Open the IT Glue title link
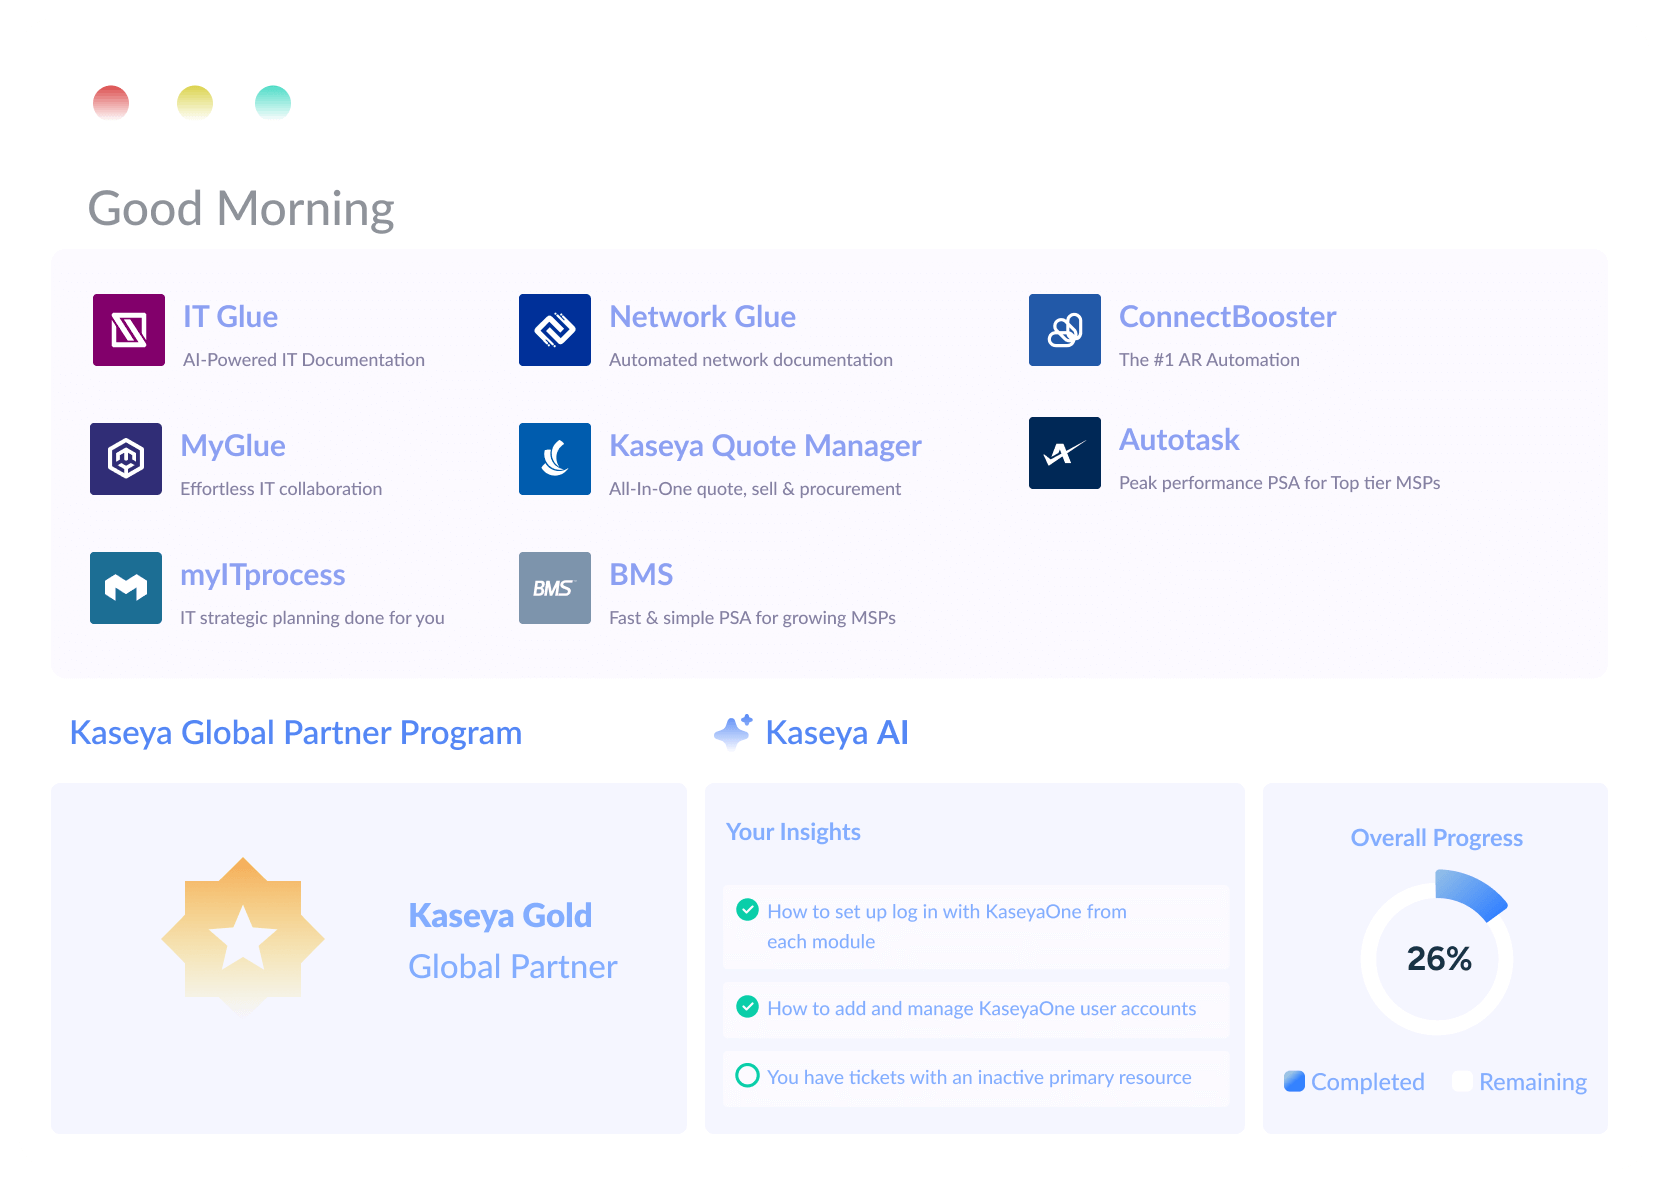The image size is (1668, 1191). point(230,317)
